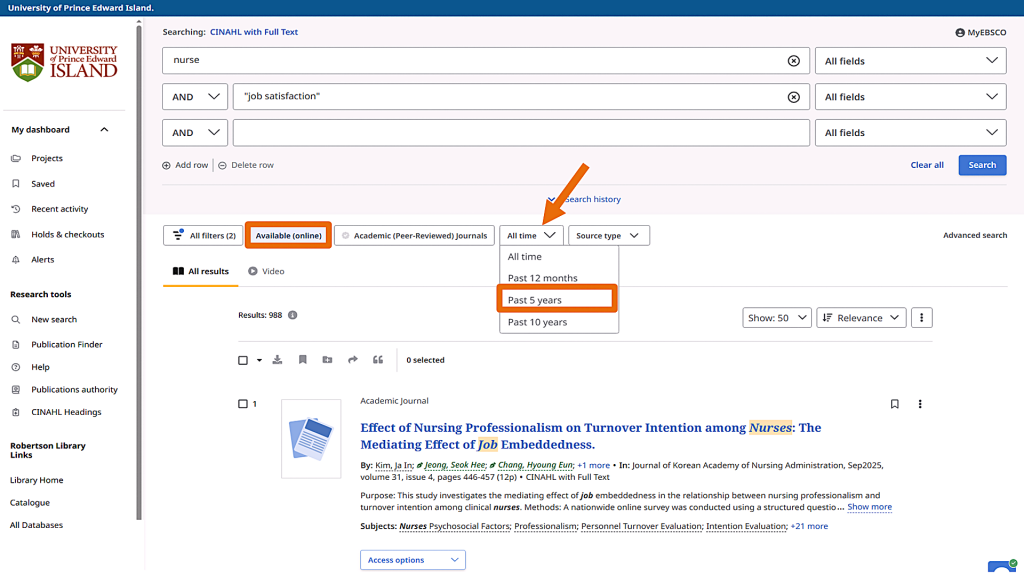Click the blue Search button
This screenshot has height=576, width=1024.
pos(981,165)
